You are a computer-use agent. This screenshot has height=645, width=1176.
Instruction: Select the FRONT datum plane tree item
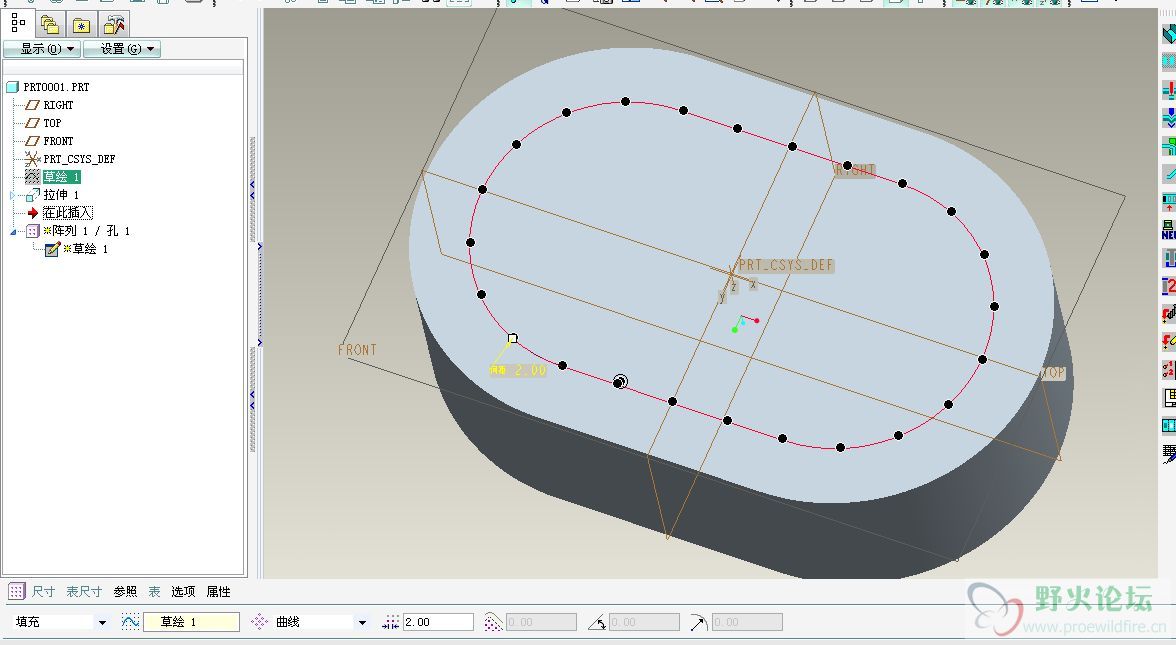point(58,141)
